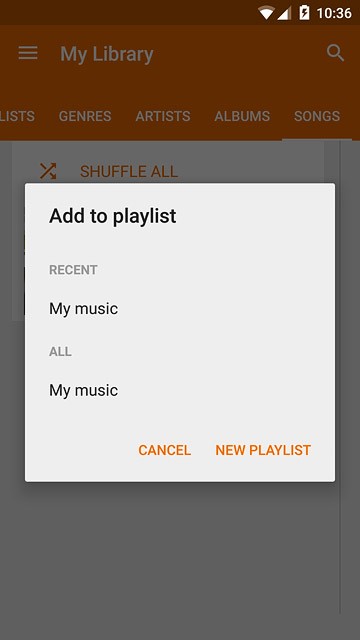The height and width of the screenshot is (640, 360).
Task: Choose My music under ALL
Action: click(x=180, y=390)
